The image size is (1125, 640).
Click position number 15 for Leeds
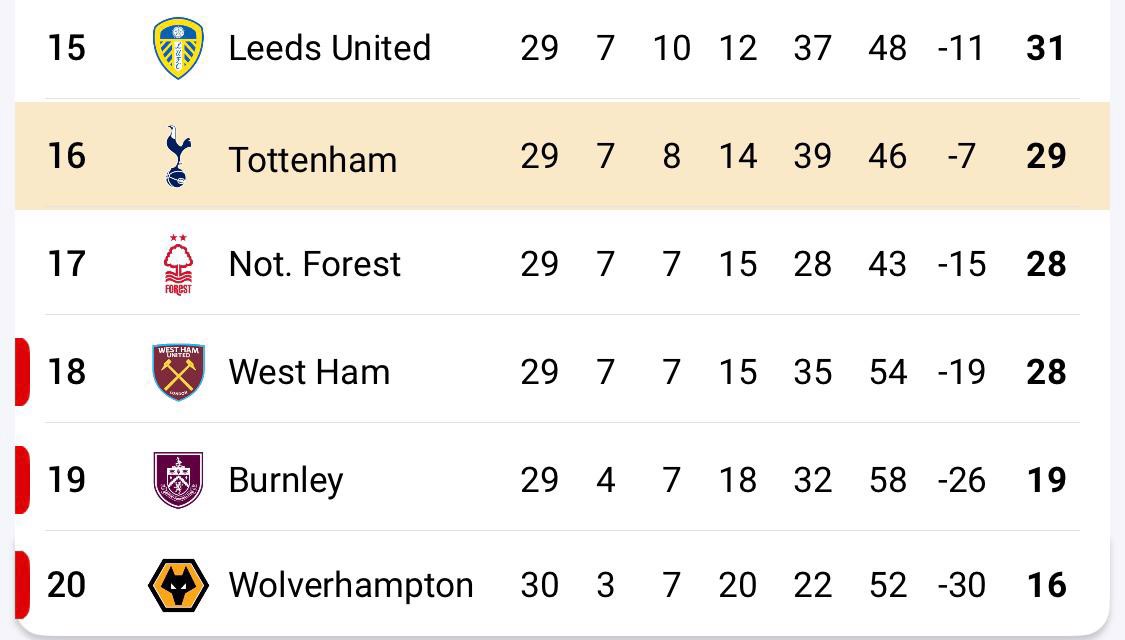(67, 48)
